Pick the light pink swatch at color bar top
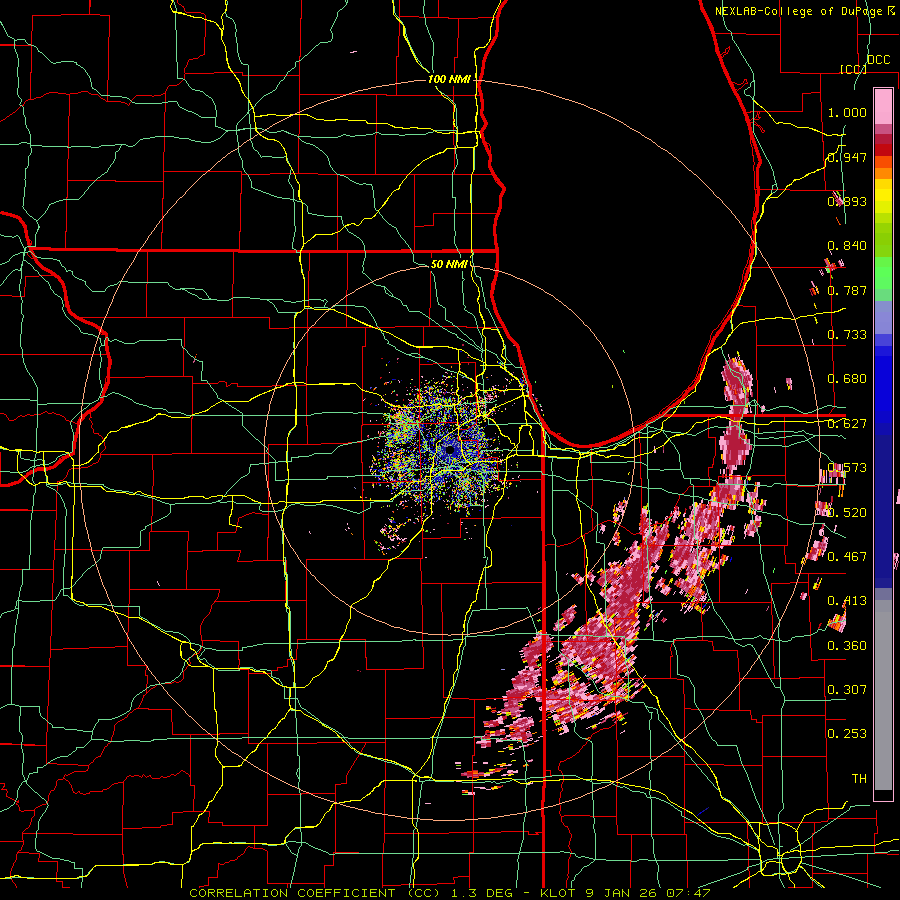The image size is (900, 900). (x=883, y=106)
